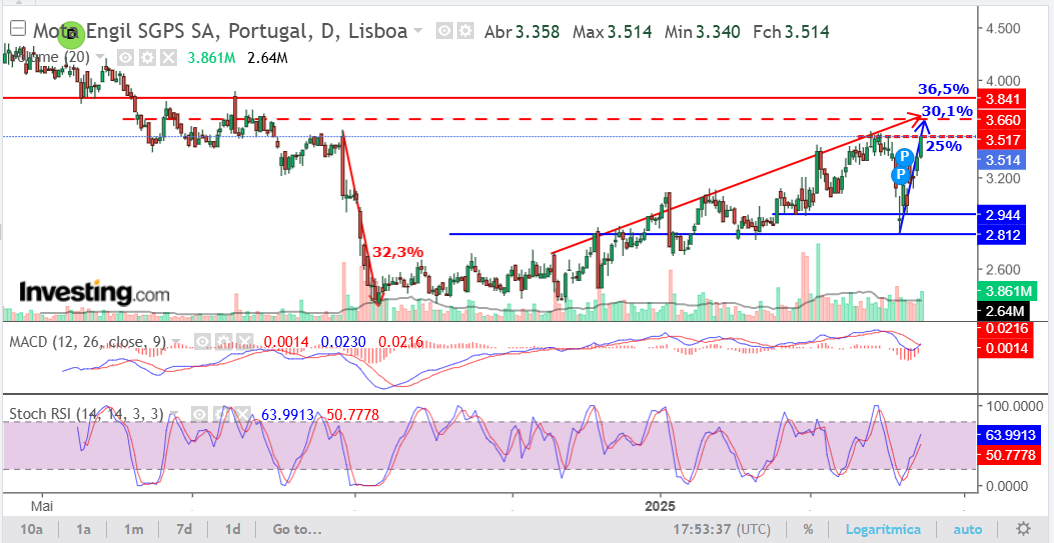Image resolution: width=1054 pixels, height=543 pixels.
Task: Expand the Volume (20) dropdown arrow
Action: (101, 57)
